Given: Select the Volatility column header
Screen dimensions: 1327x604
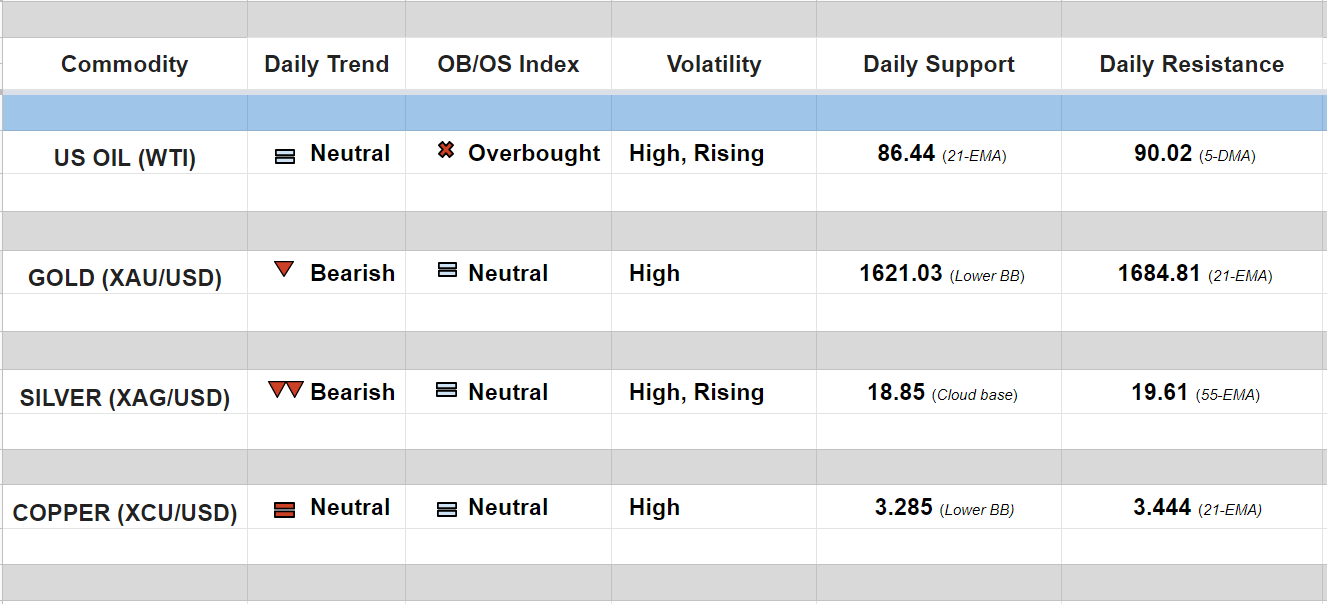Looking at the screenshot, I should coord(714,64).
